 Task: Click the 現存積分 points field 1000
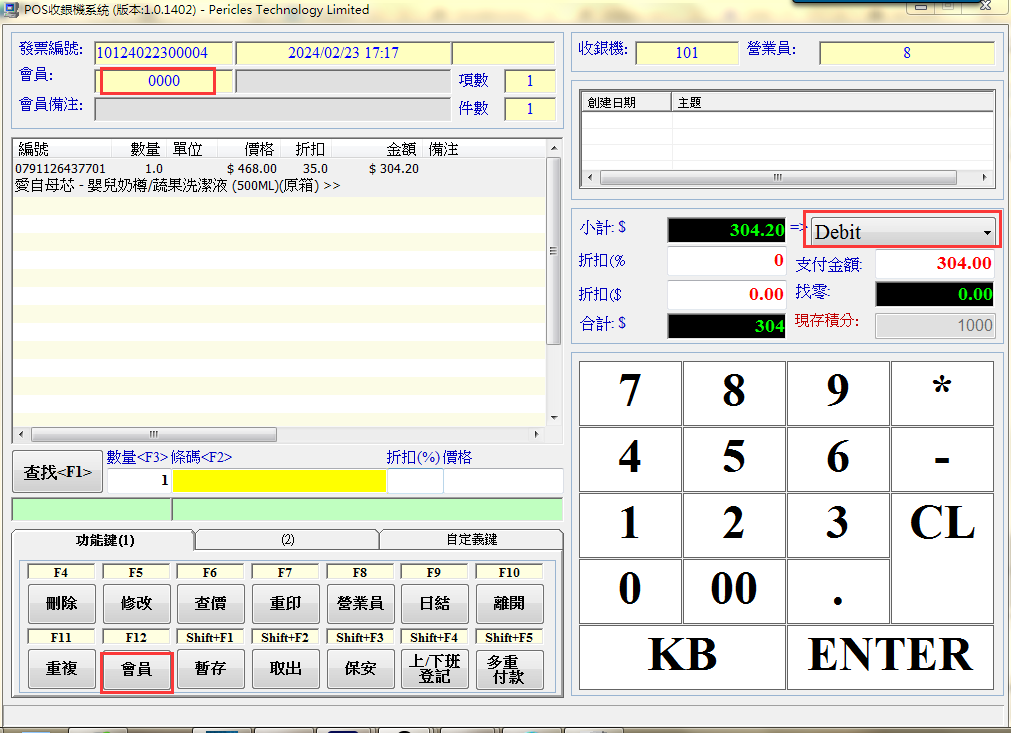pyautogui.click(x=934, y=326)
